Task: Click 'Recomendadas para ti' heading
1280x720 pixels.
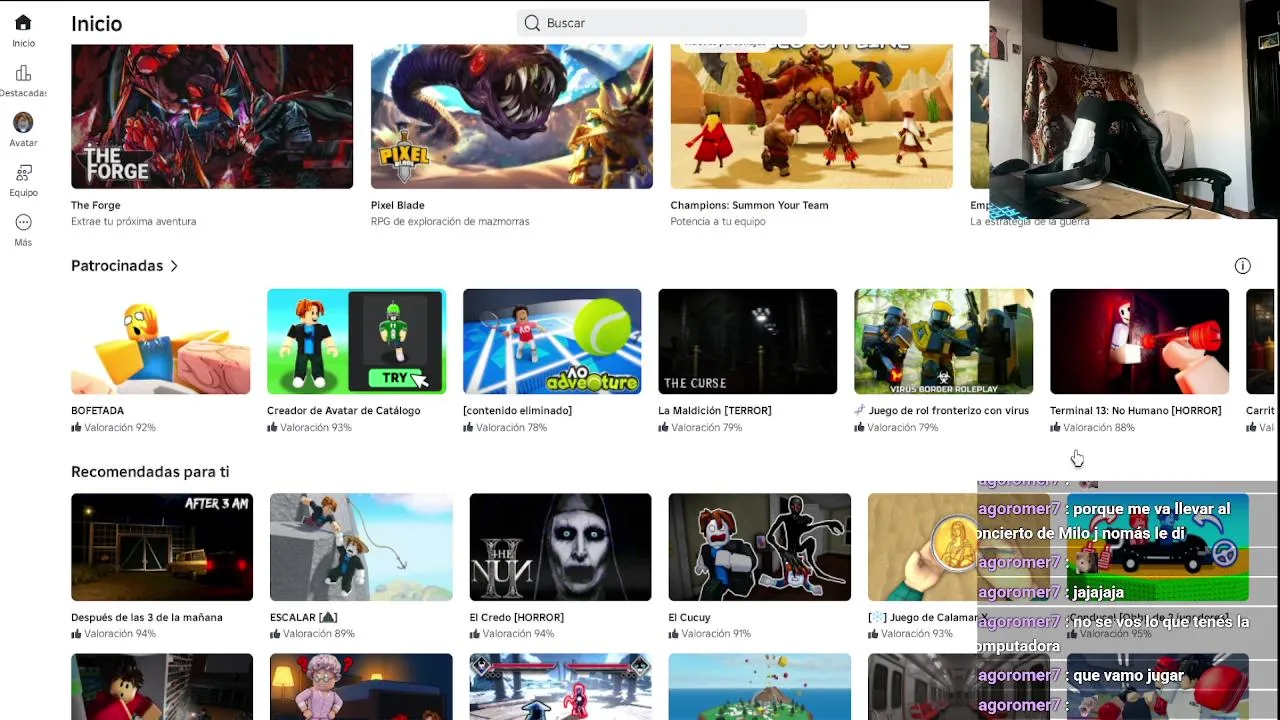Action: 150,472
